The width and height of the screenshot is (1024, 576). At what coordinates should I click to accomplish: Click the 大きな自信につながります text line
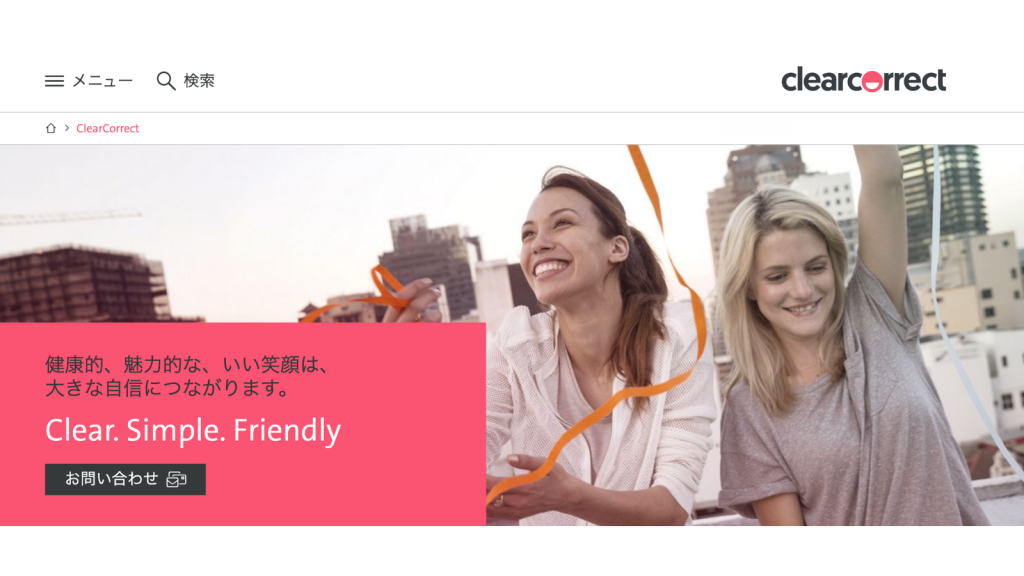168,389
